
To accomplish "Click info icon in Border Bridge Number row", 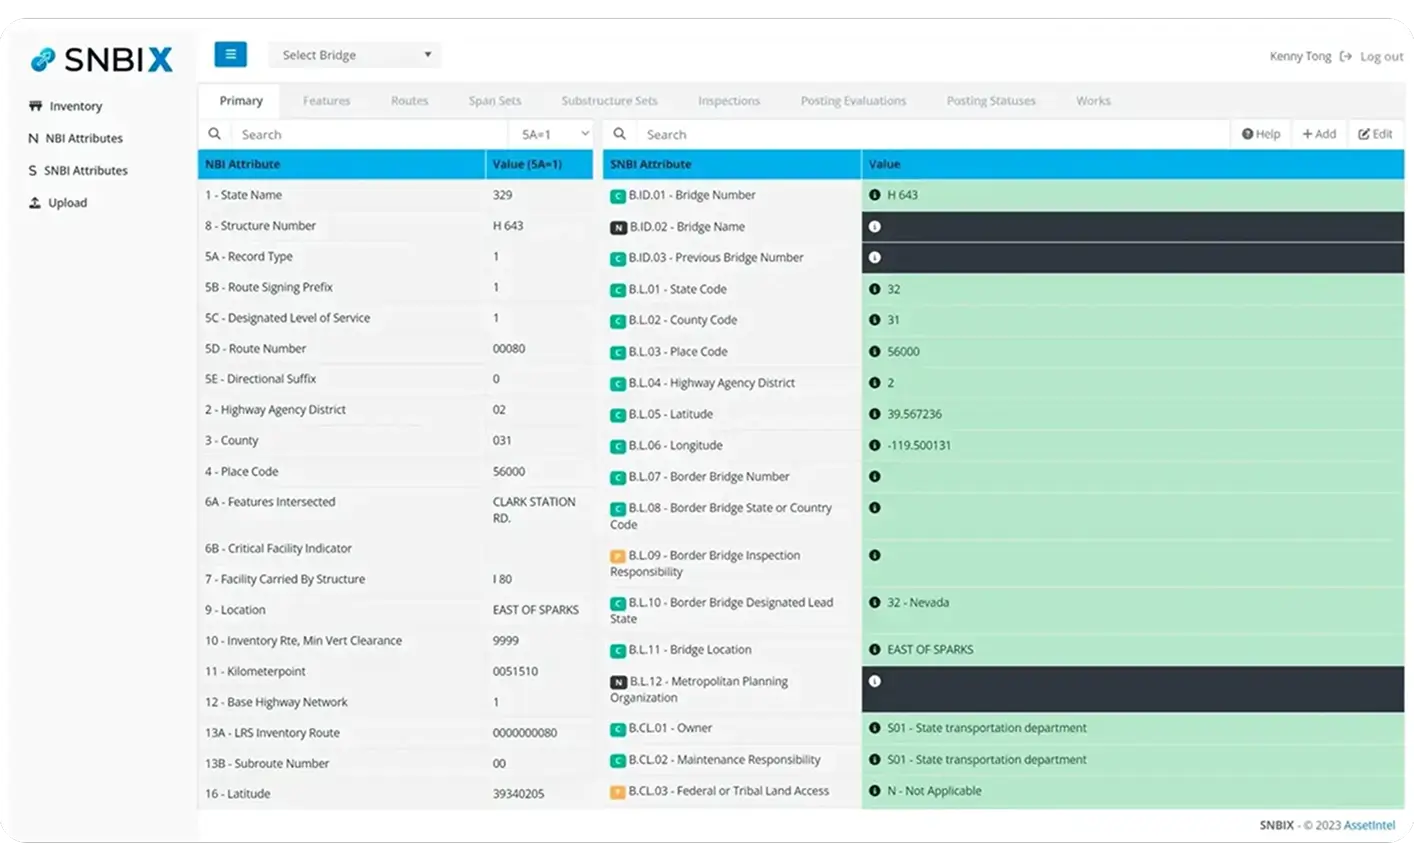I will point(875,477).
